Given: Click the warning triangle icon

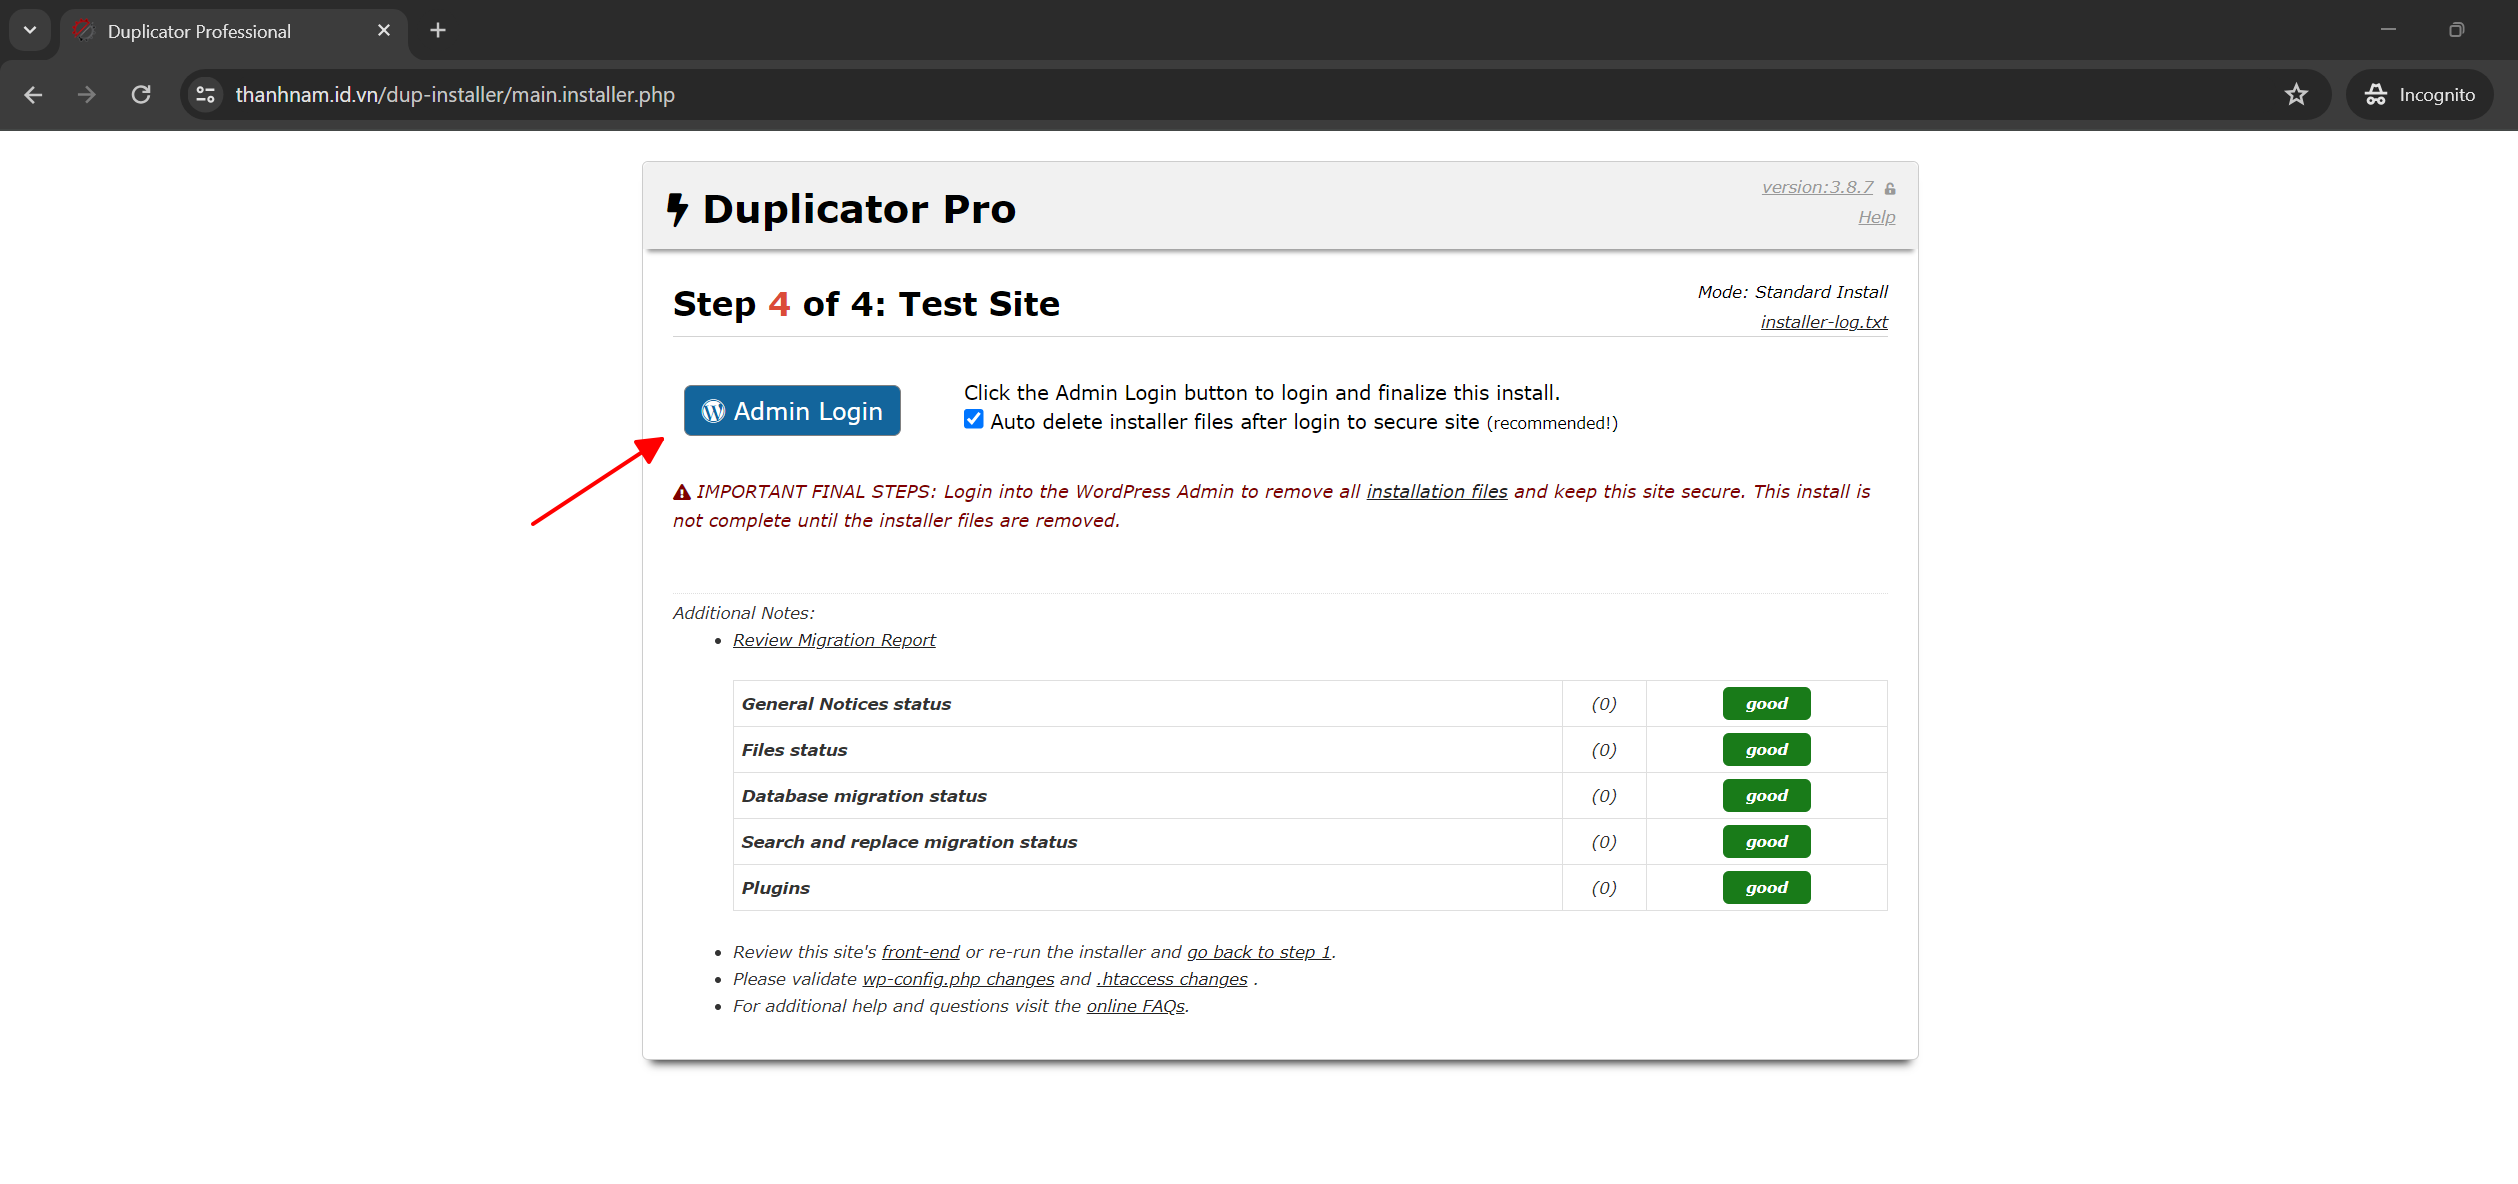Looking at the screenshot, I should (x=682, y=492).
